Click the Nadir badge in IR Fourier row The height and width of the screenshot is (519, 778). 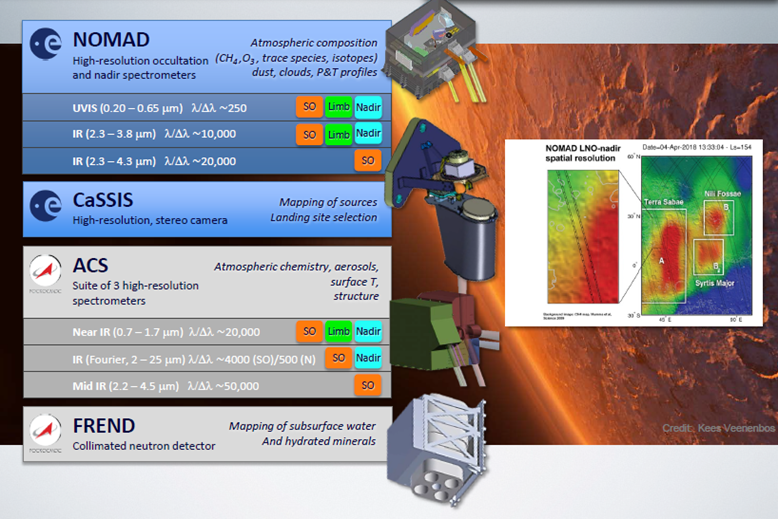(369, 358)
